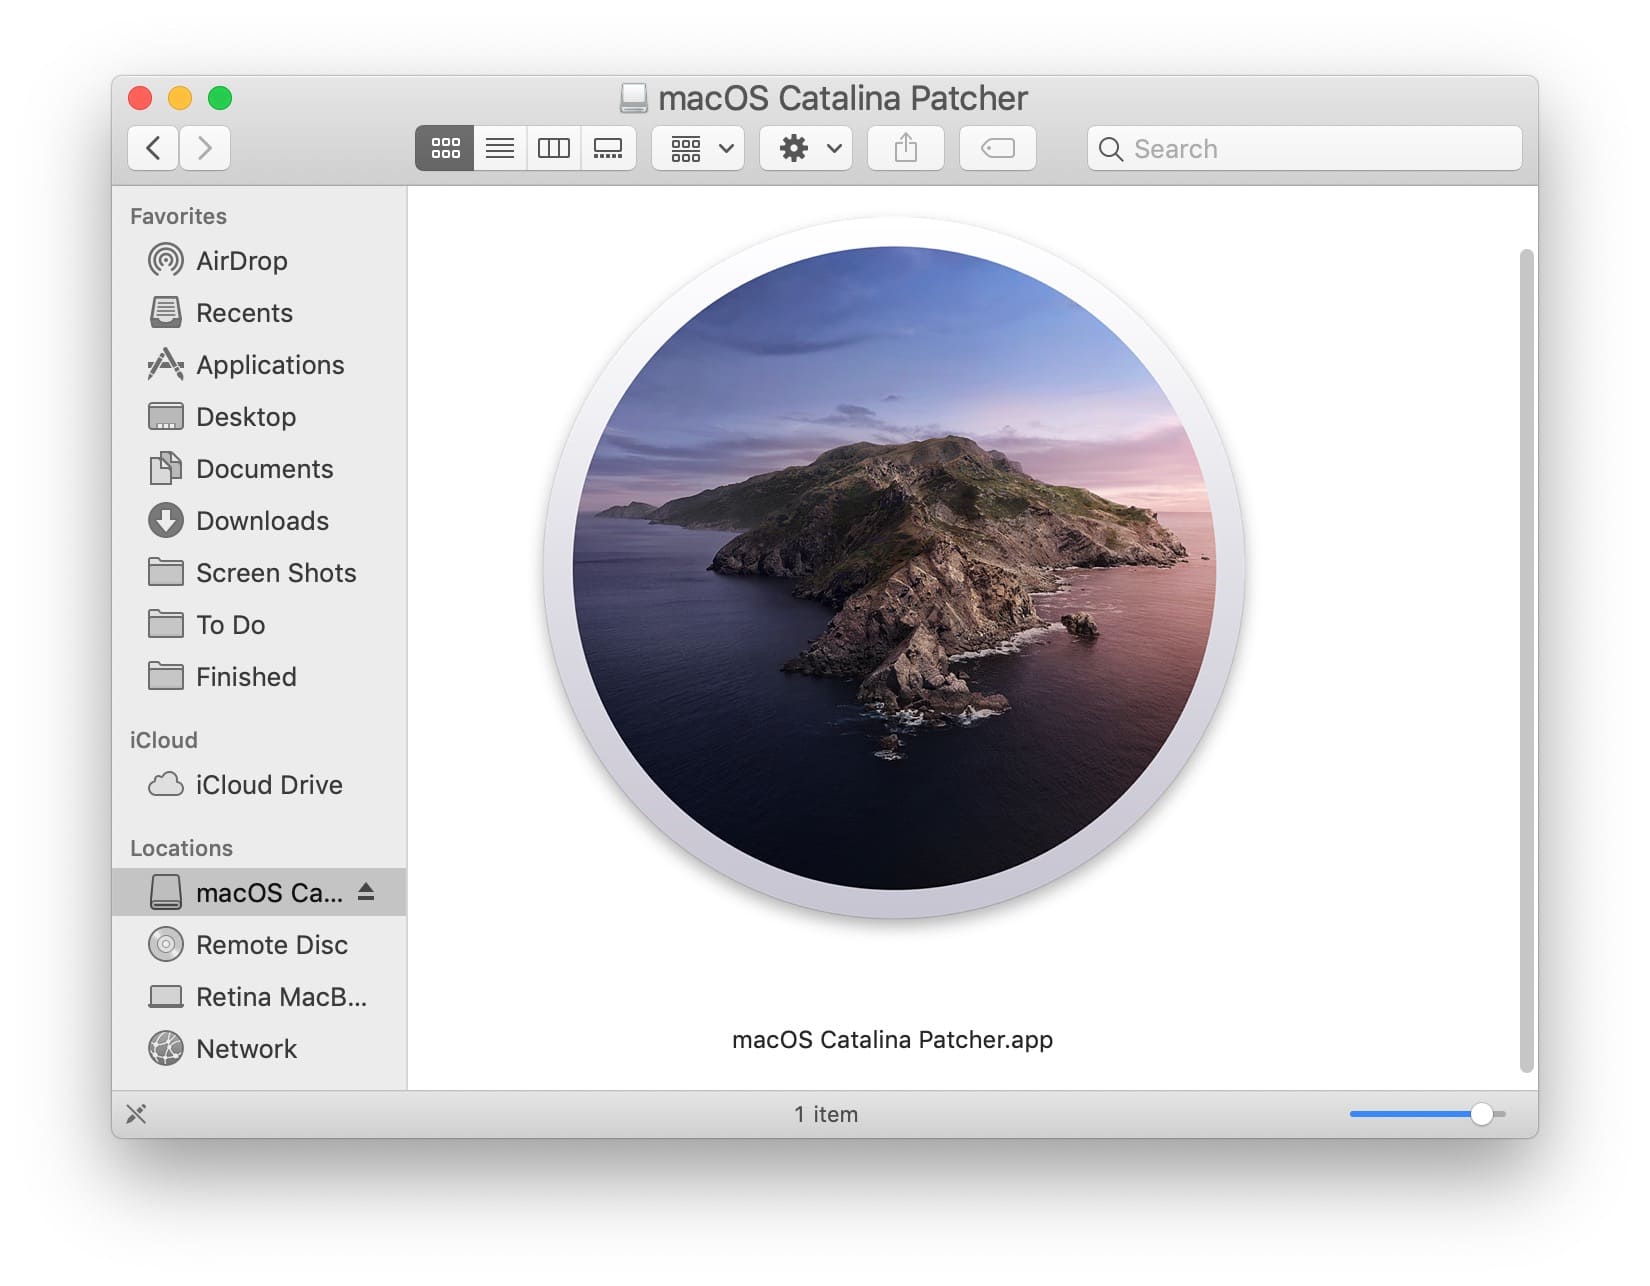Click the Share toolbar button

906,149
